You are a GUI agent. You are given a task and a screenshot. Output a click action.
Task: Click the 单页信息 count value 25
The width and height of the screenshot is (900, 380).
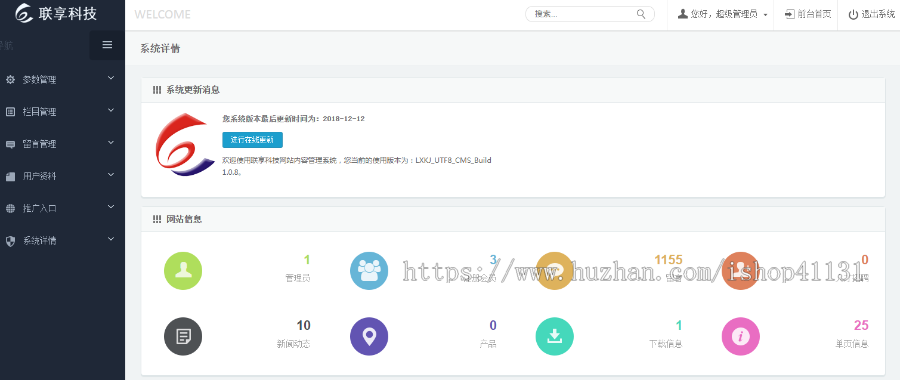coord(862,325)
